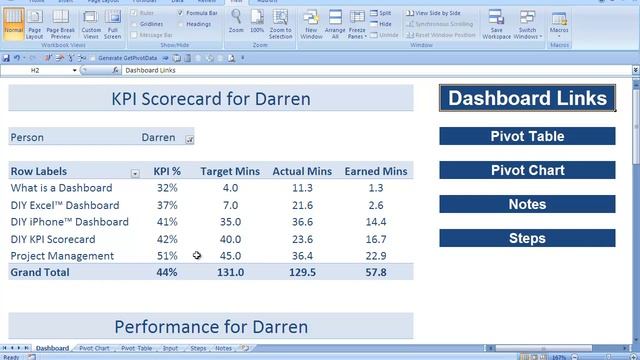The height and width of the screenshot is (360, 640).
Task: Open the Person filter dropdown
Action: tap(189, 140)
